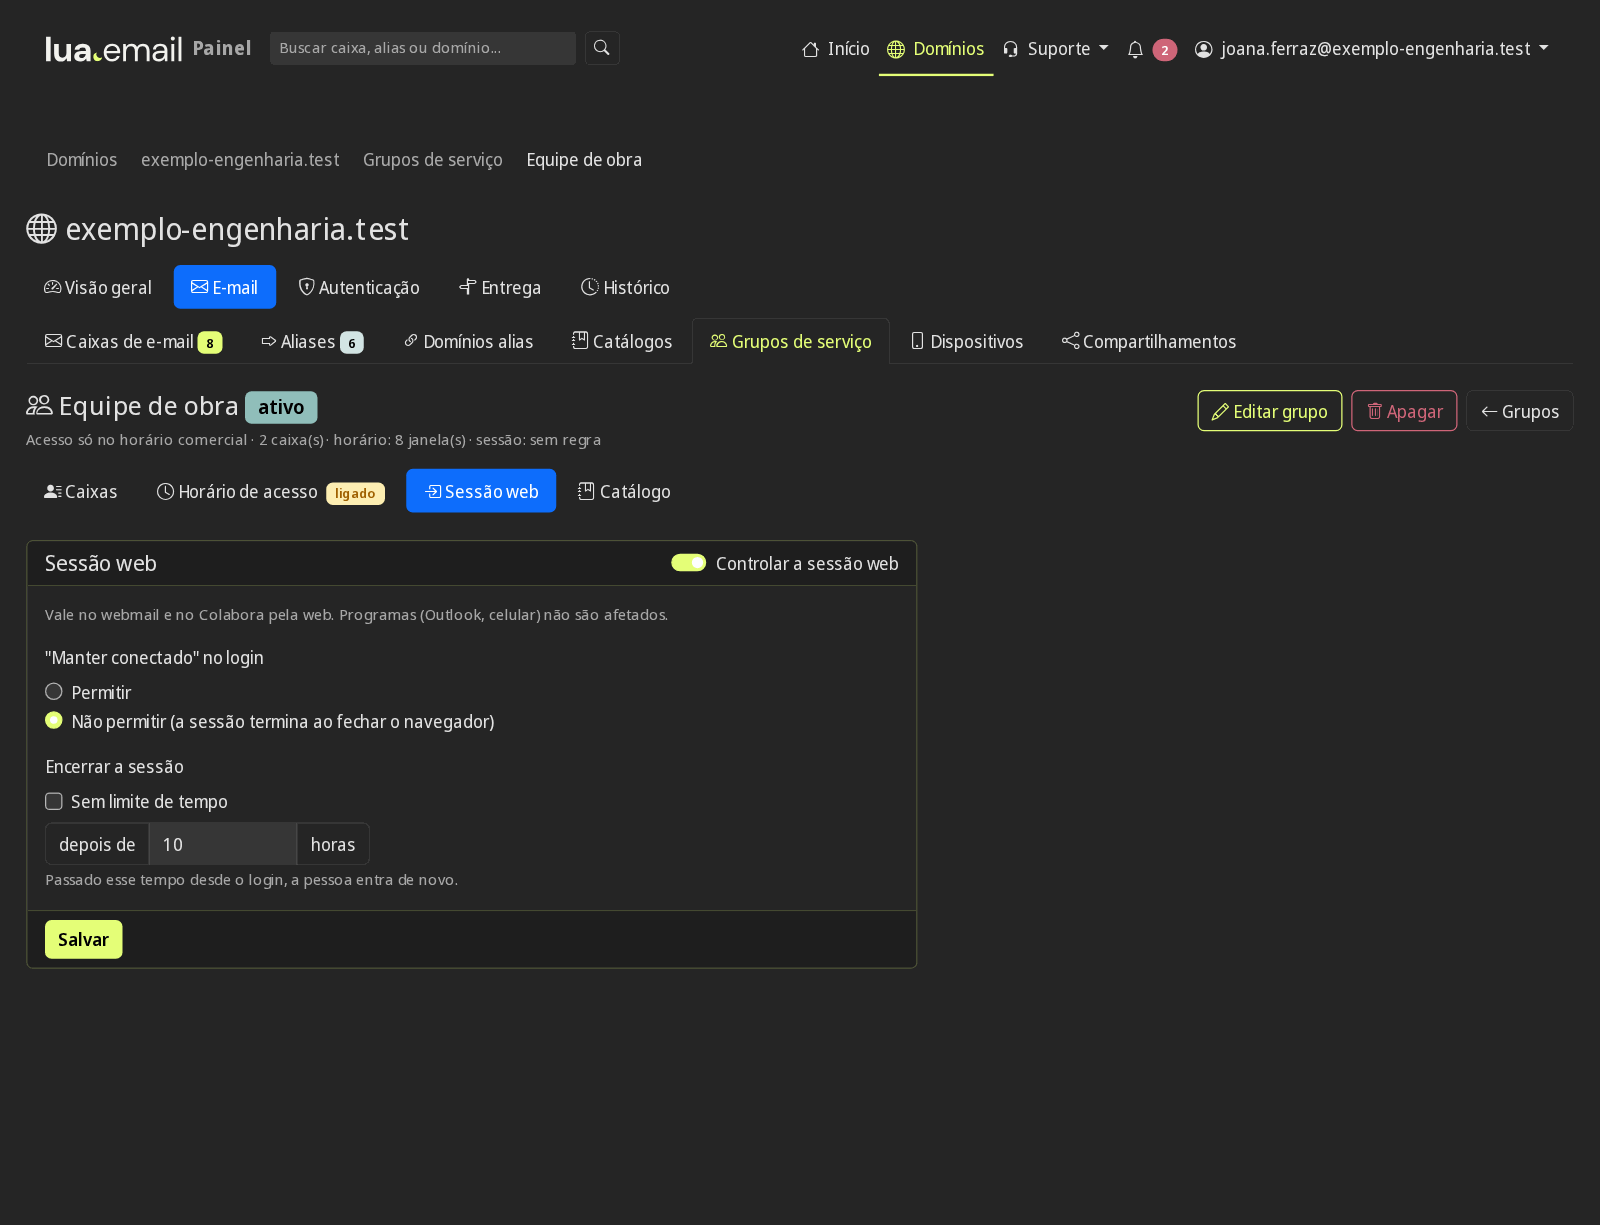Open Visão geral tab
Viewport: 1600px width, 1225px height.
coord(98,288)
